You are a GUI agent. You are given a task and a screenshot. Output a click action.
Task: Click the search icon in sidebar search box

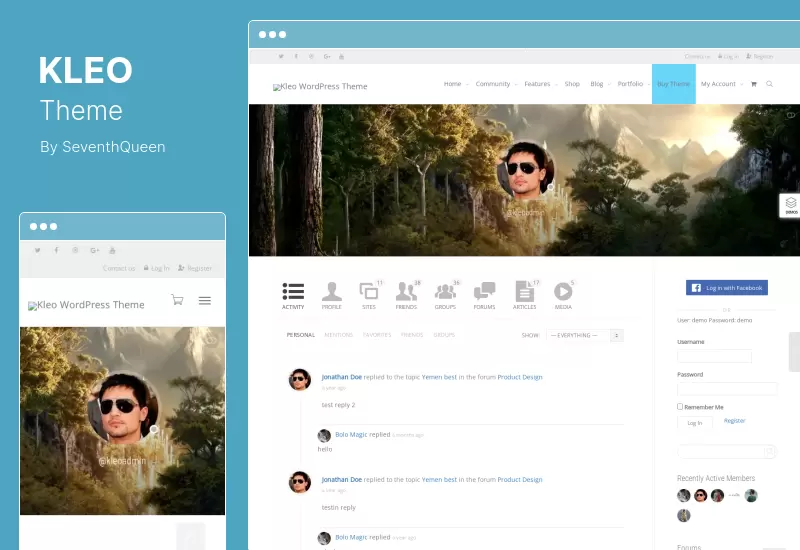point(769,452)
